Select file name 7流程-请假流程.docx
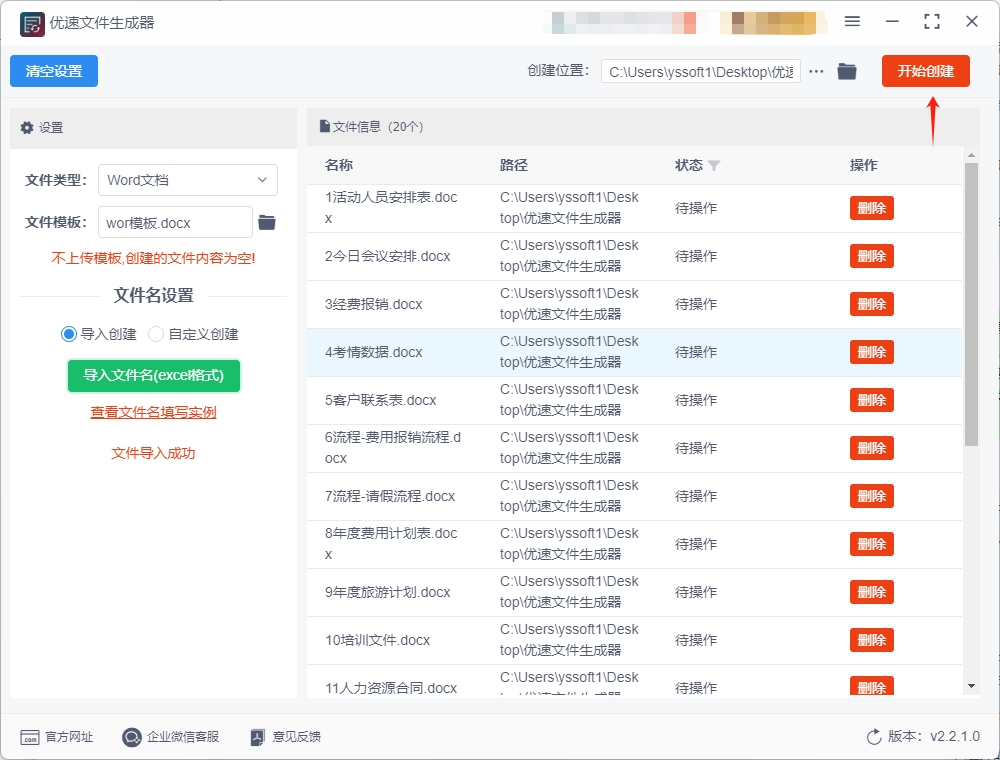Image resolution: width=1000 pixels, height=760 pixels. [x=390, y=496]
